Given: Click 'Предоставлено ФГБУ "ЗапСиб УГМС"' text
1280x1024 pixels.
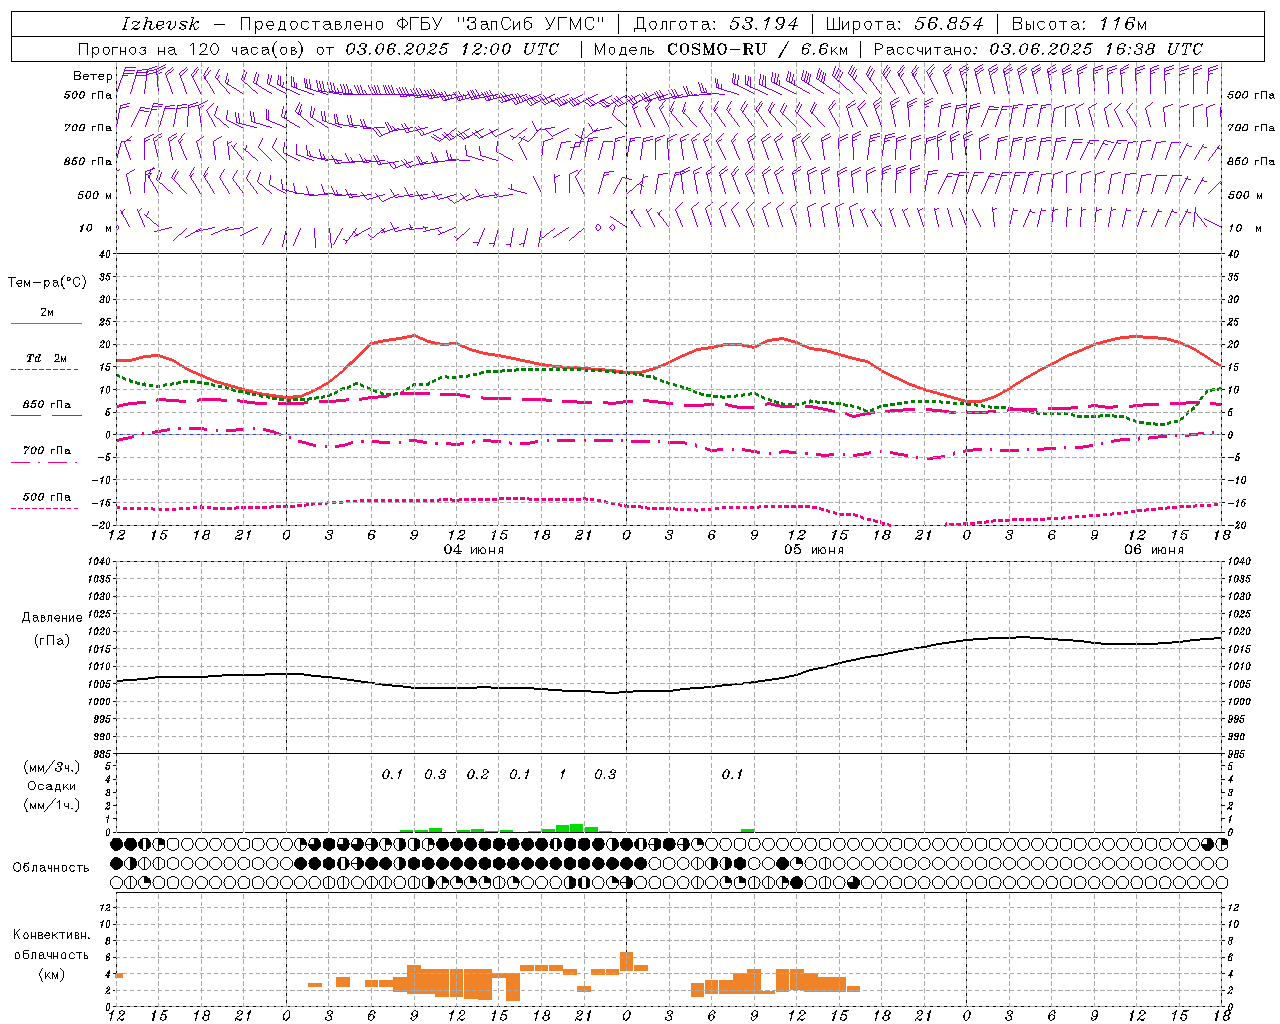Looking at the screenshot, I should (x=422, y=24).
